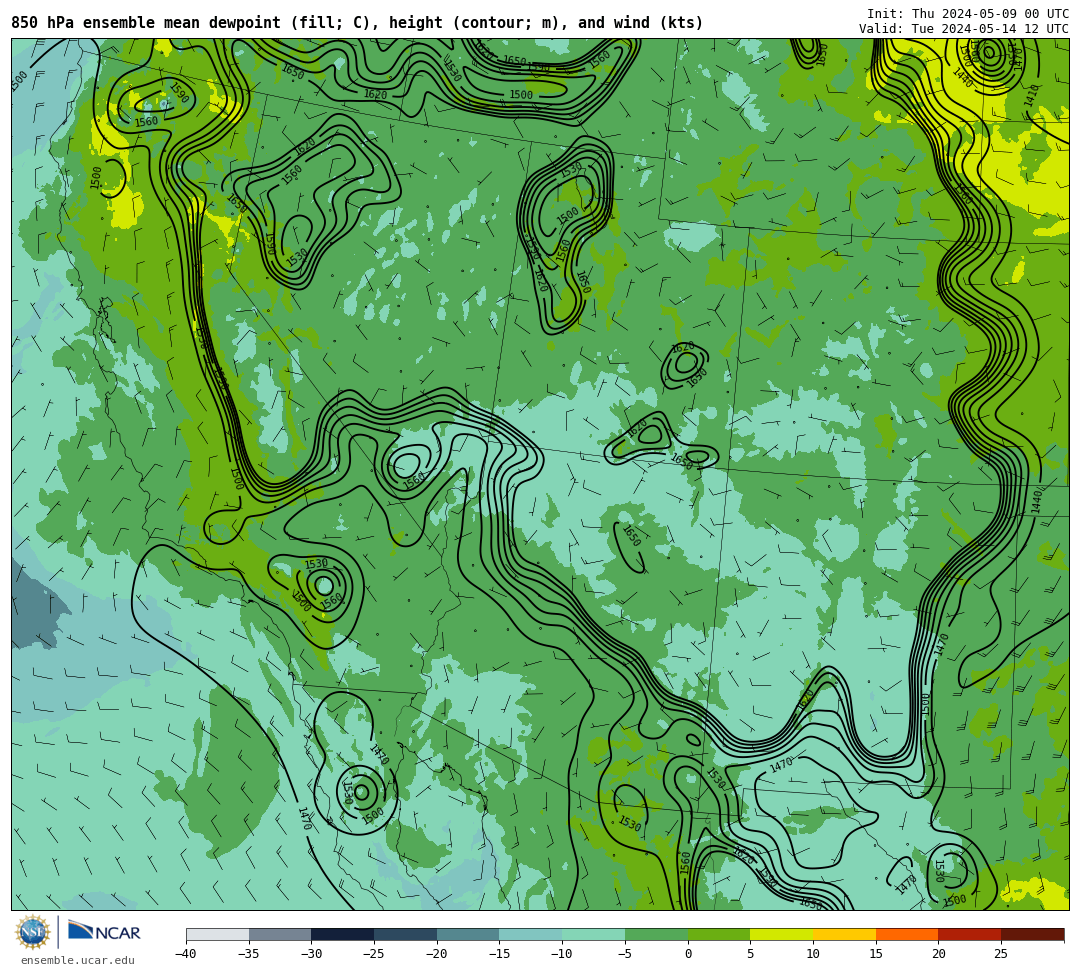1080x973 pixels.
Task: Click the colorbar label 25
Action: click(1001, 954)
